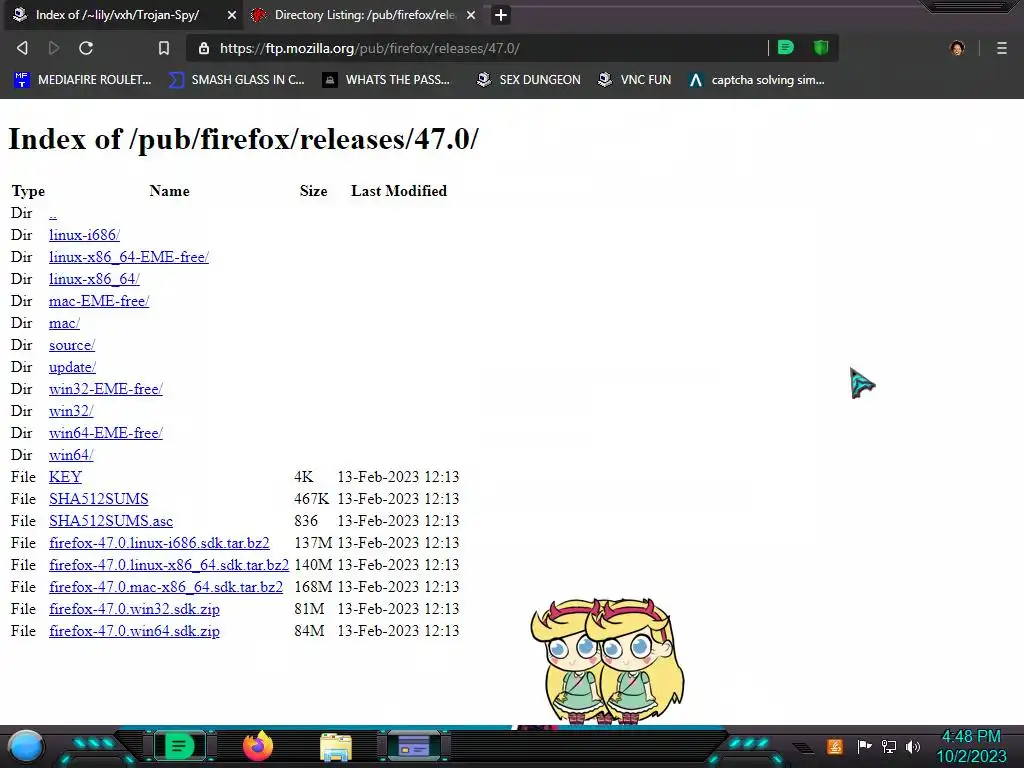1024x768 pixels.
Task: Open the VNC FUN bookmark
Action: (635, 80)
